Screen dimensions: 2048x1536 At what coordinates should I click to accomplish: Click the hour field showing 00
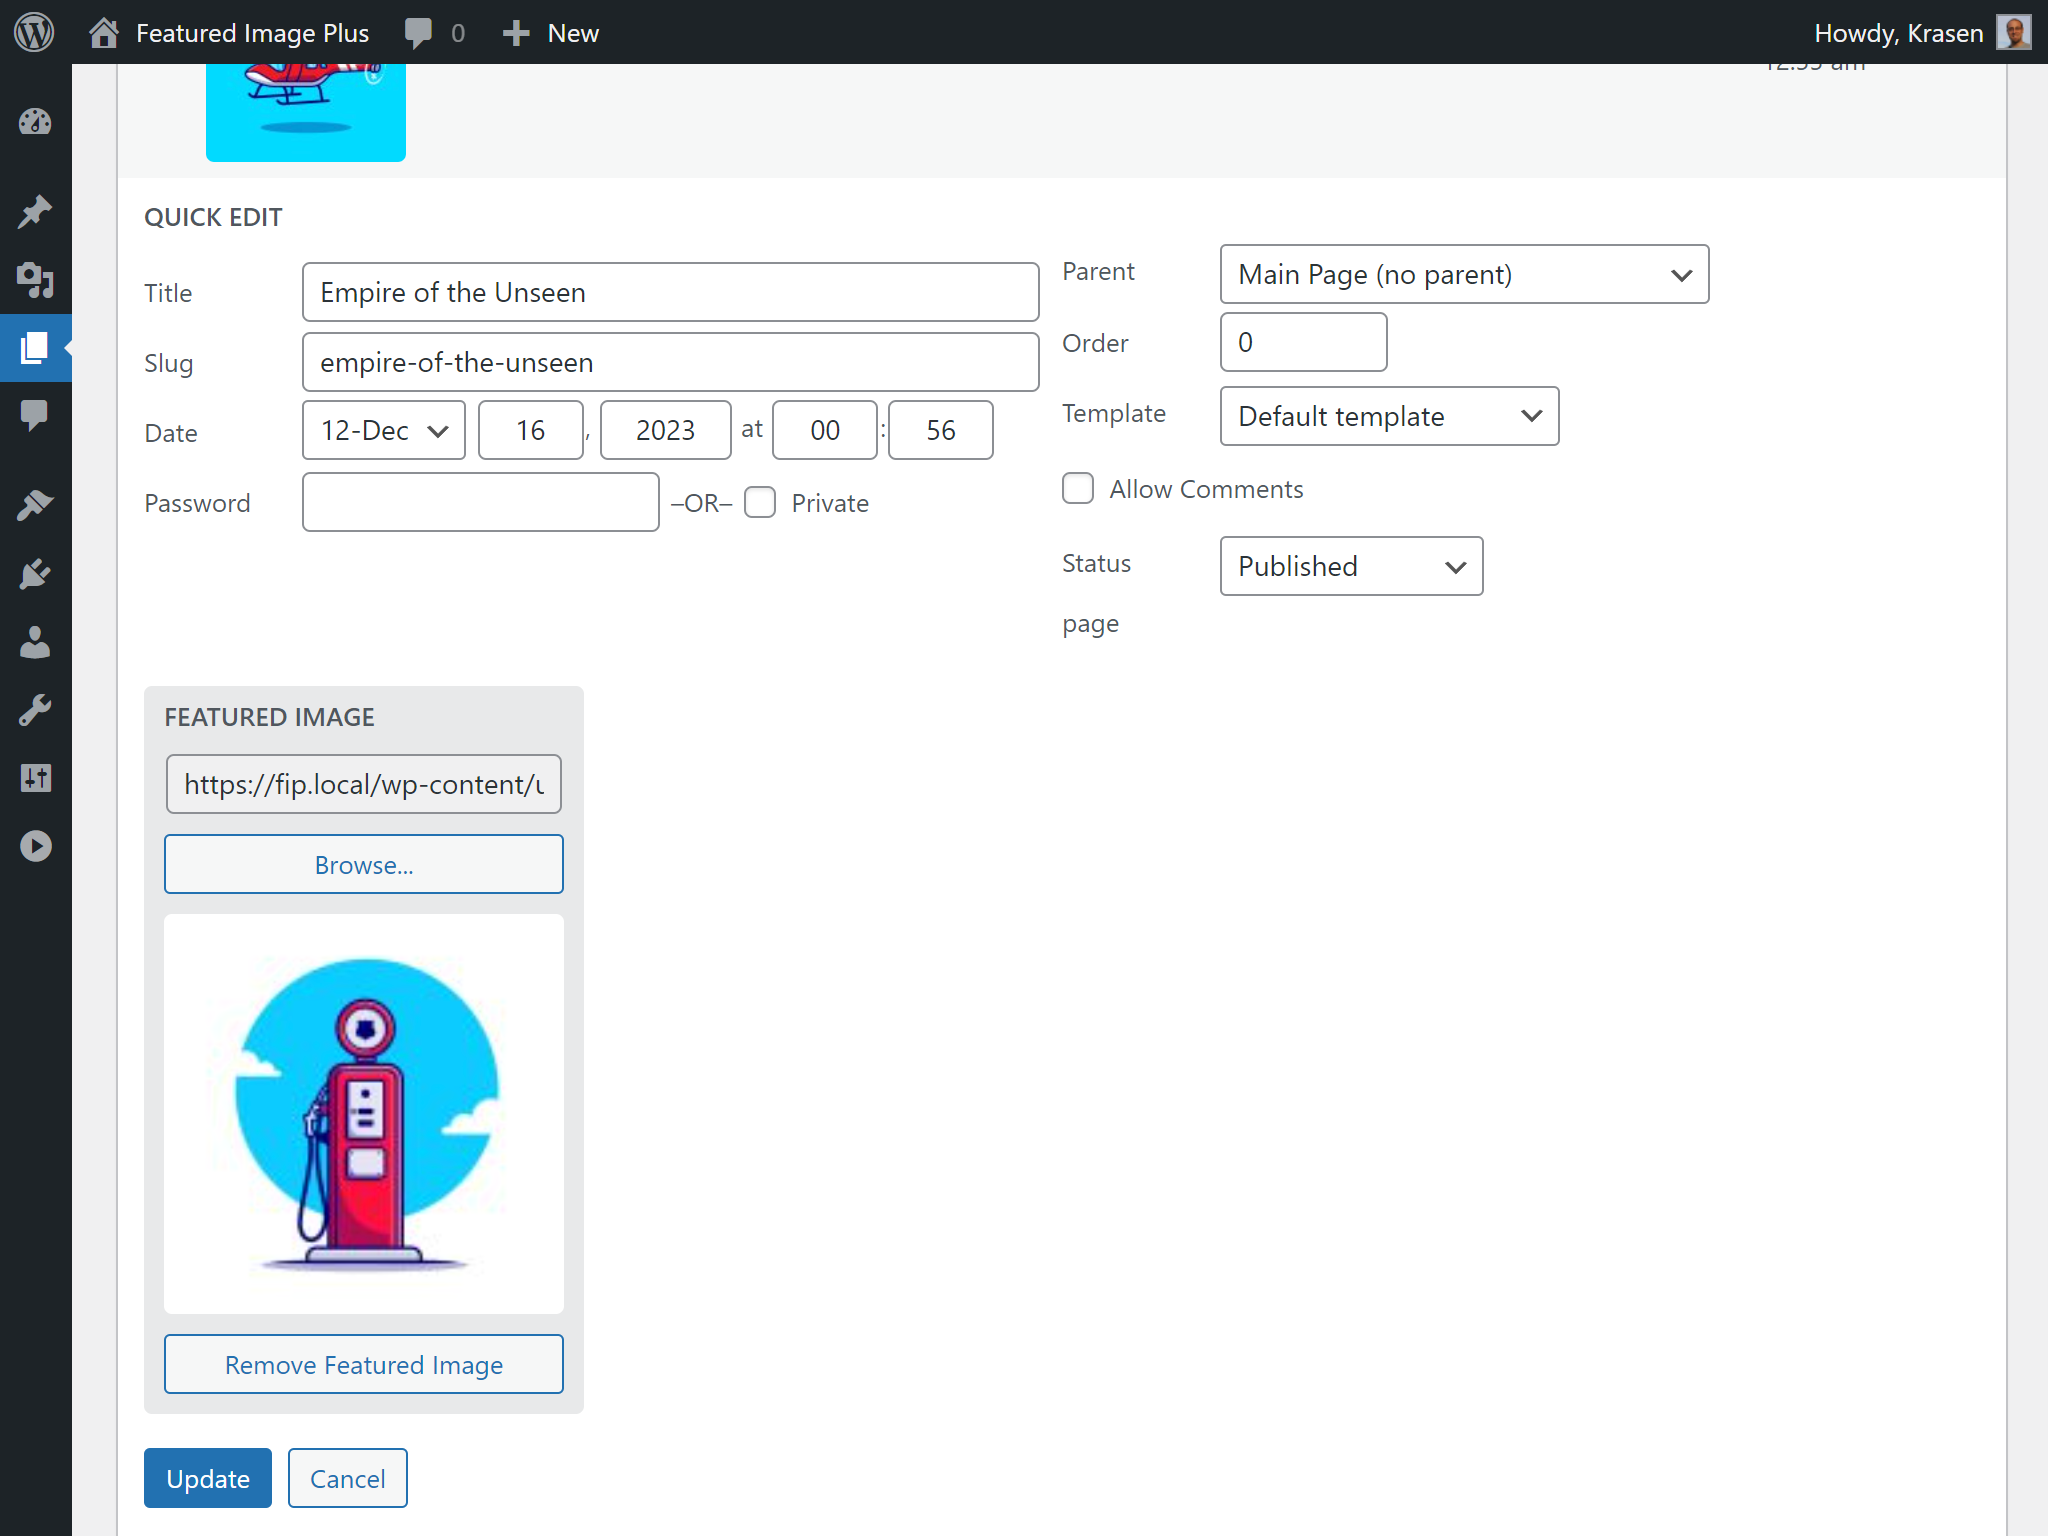tap(824, 430)
